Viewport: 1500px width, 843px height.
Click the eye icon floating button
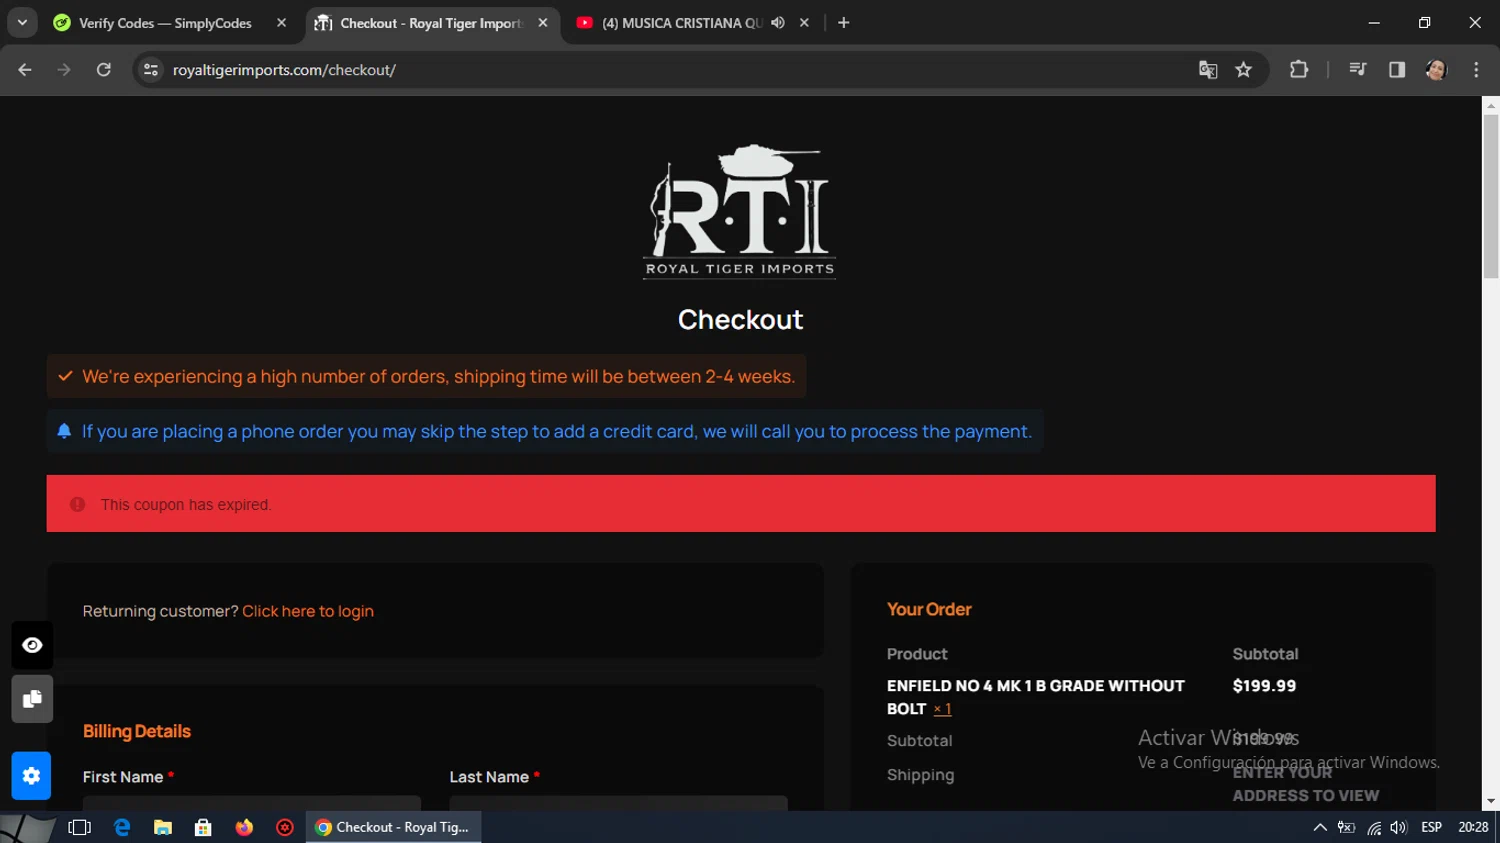click(x=32, y=645)
